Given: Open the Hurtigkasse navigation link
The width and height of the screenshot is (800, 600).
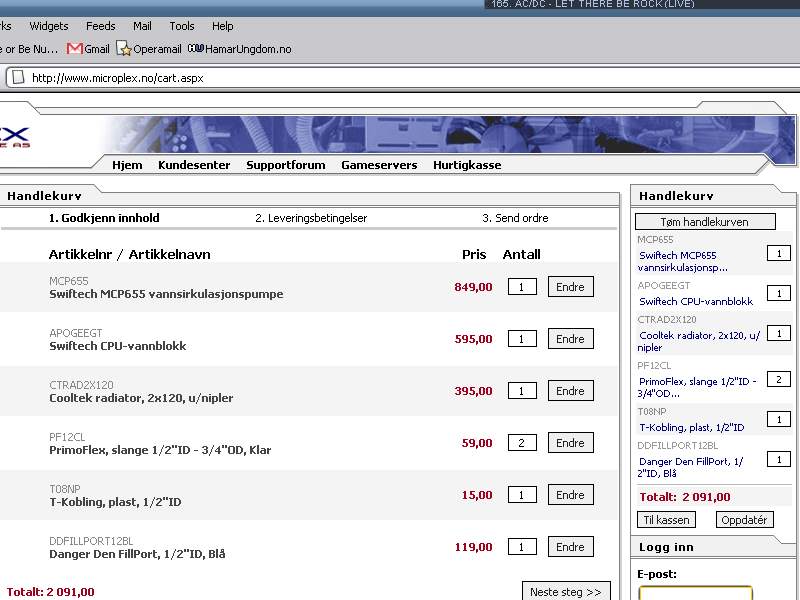Looking at the screenshot, I should point(467,165).
